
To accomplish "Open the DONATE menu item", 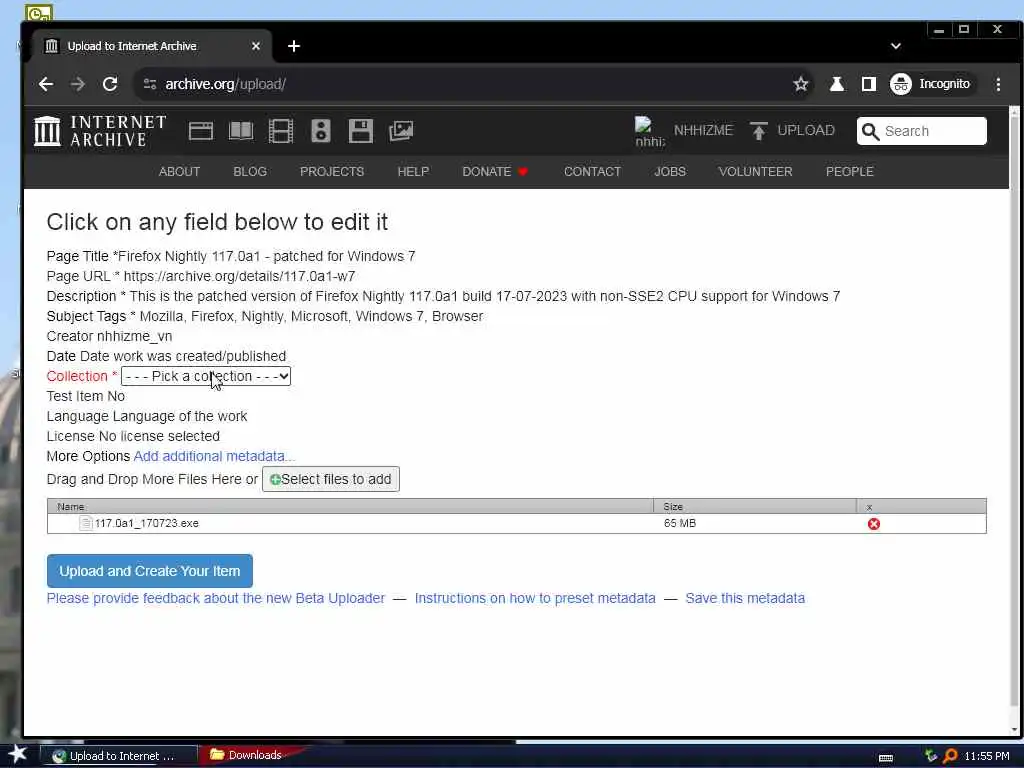I will 495,172.
